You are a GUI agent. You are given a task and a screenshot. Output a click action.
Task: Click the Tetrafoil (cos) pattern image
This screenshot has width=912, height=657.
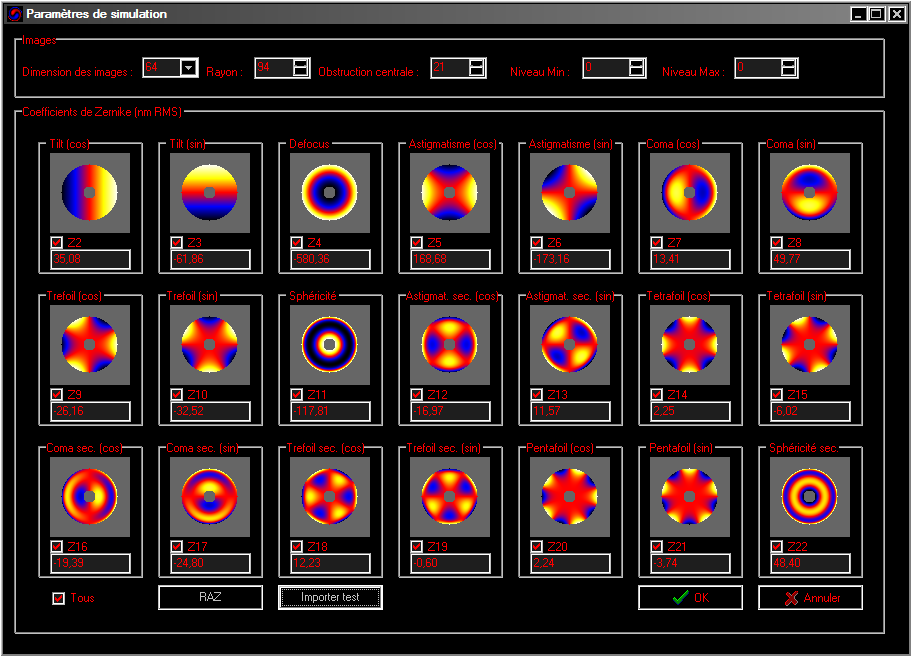click(690, 345)
